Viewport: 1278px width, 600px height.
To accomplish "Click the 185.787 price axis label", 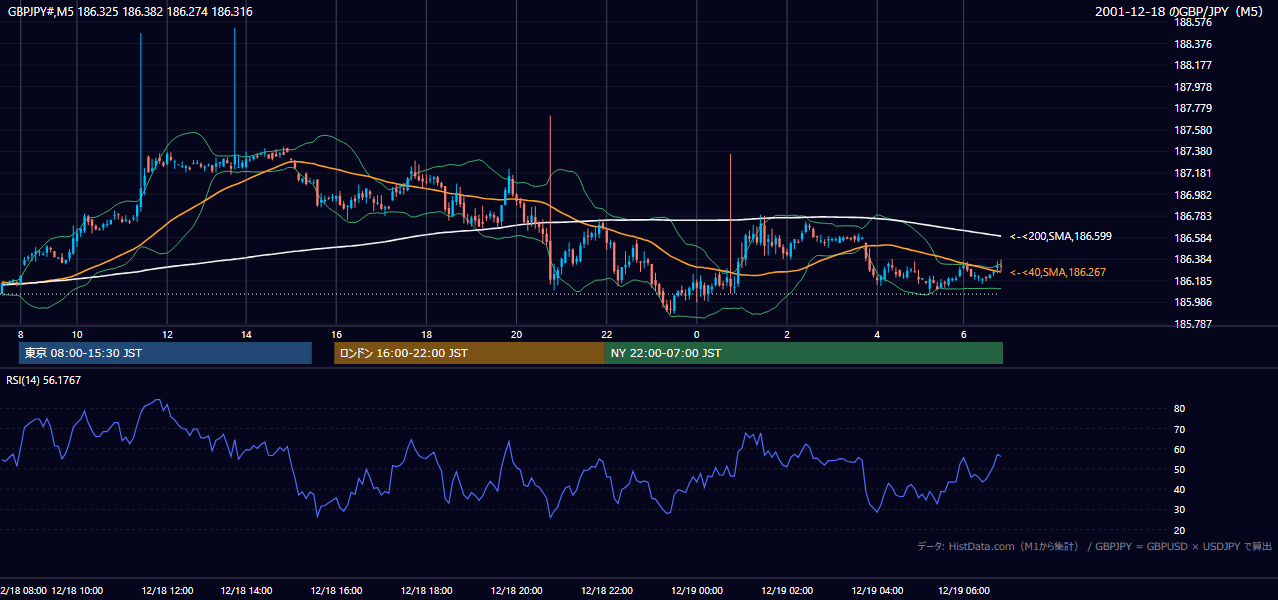I will [1192, 324].
